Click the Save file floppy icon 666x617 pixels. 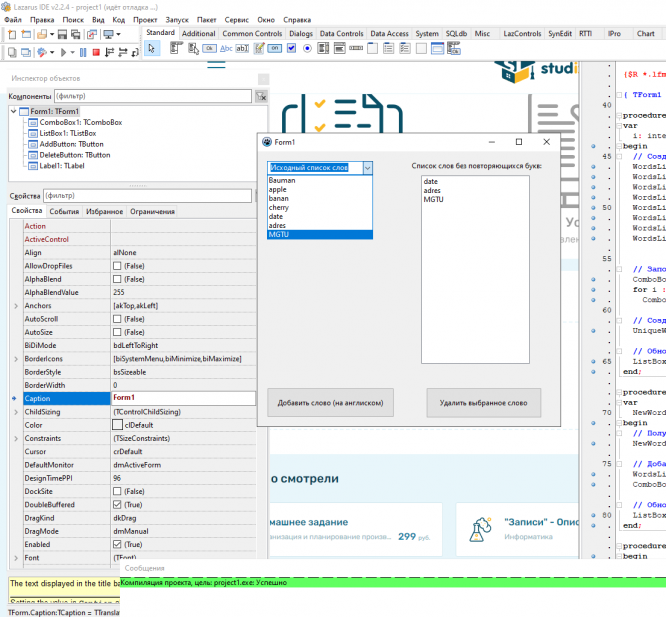tap(62, 34)
